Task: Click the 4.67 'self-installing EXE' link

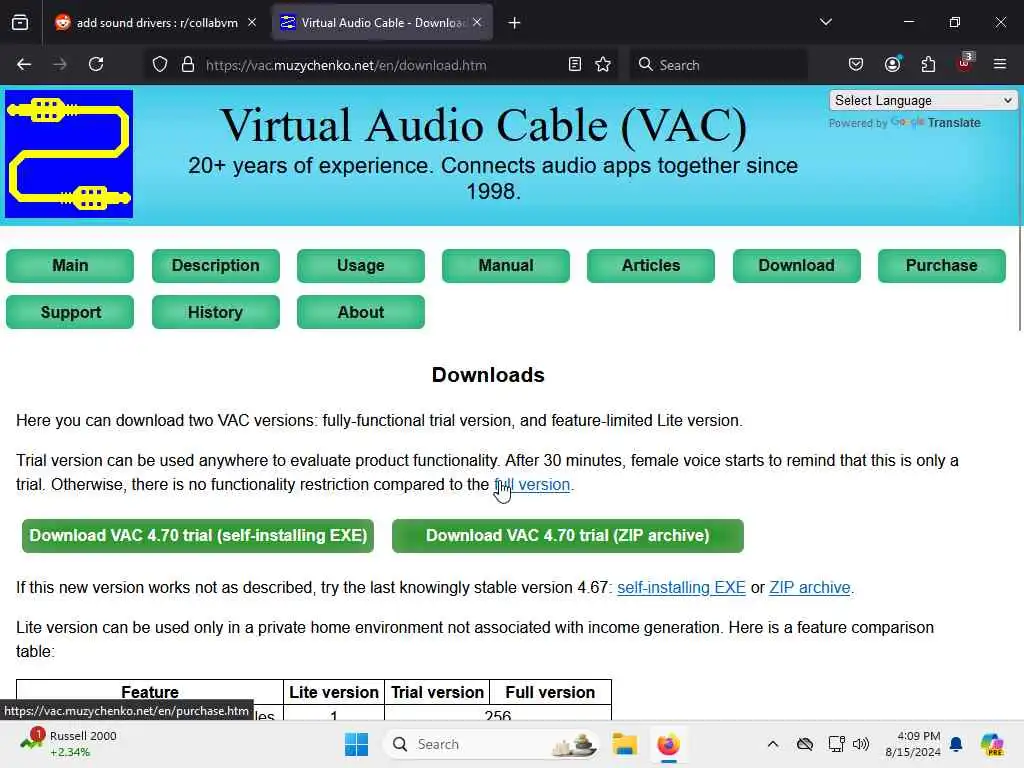Action: click(x=681, y=588)
